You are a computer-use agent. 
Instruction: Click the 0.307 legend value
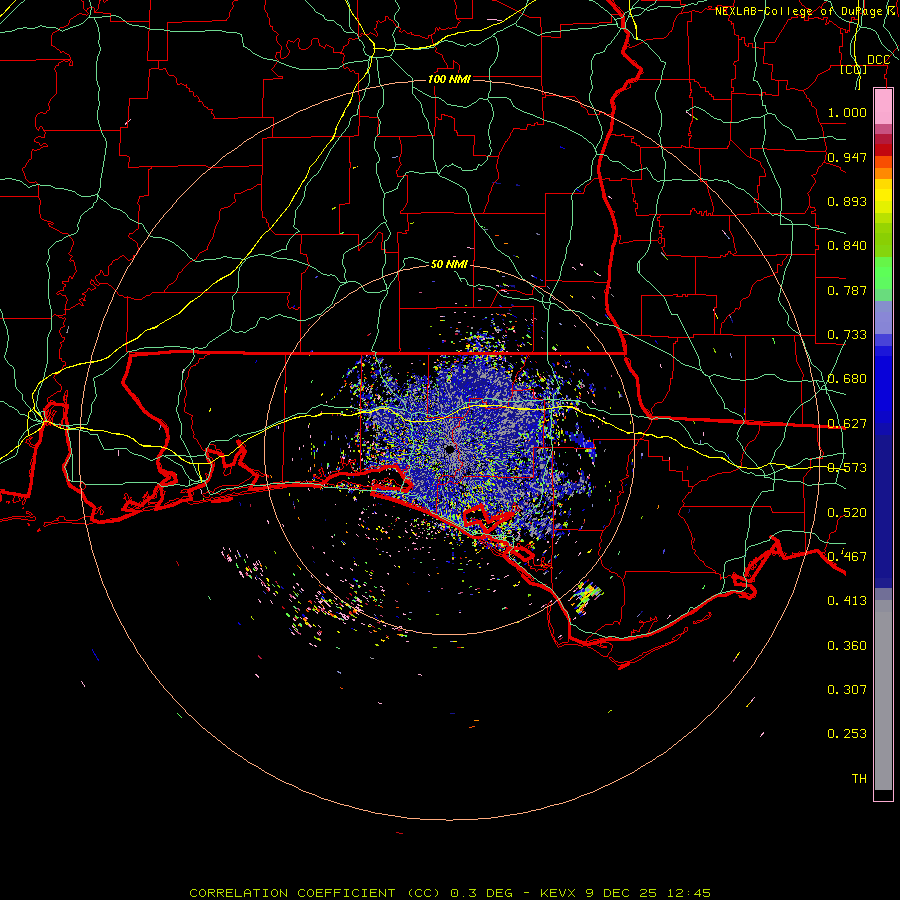[x=847, y=689]
